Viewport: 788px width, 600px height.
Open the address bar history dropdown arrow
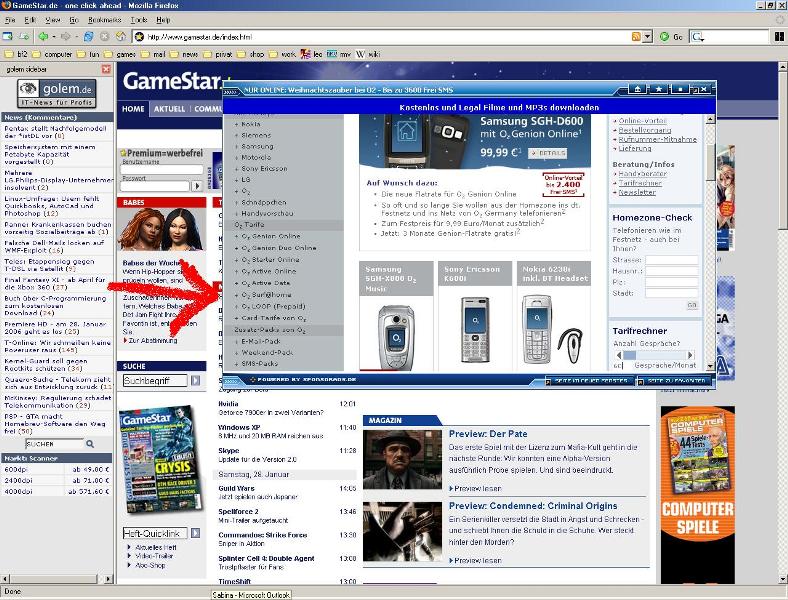648,37
